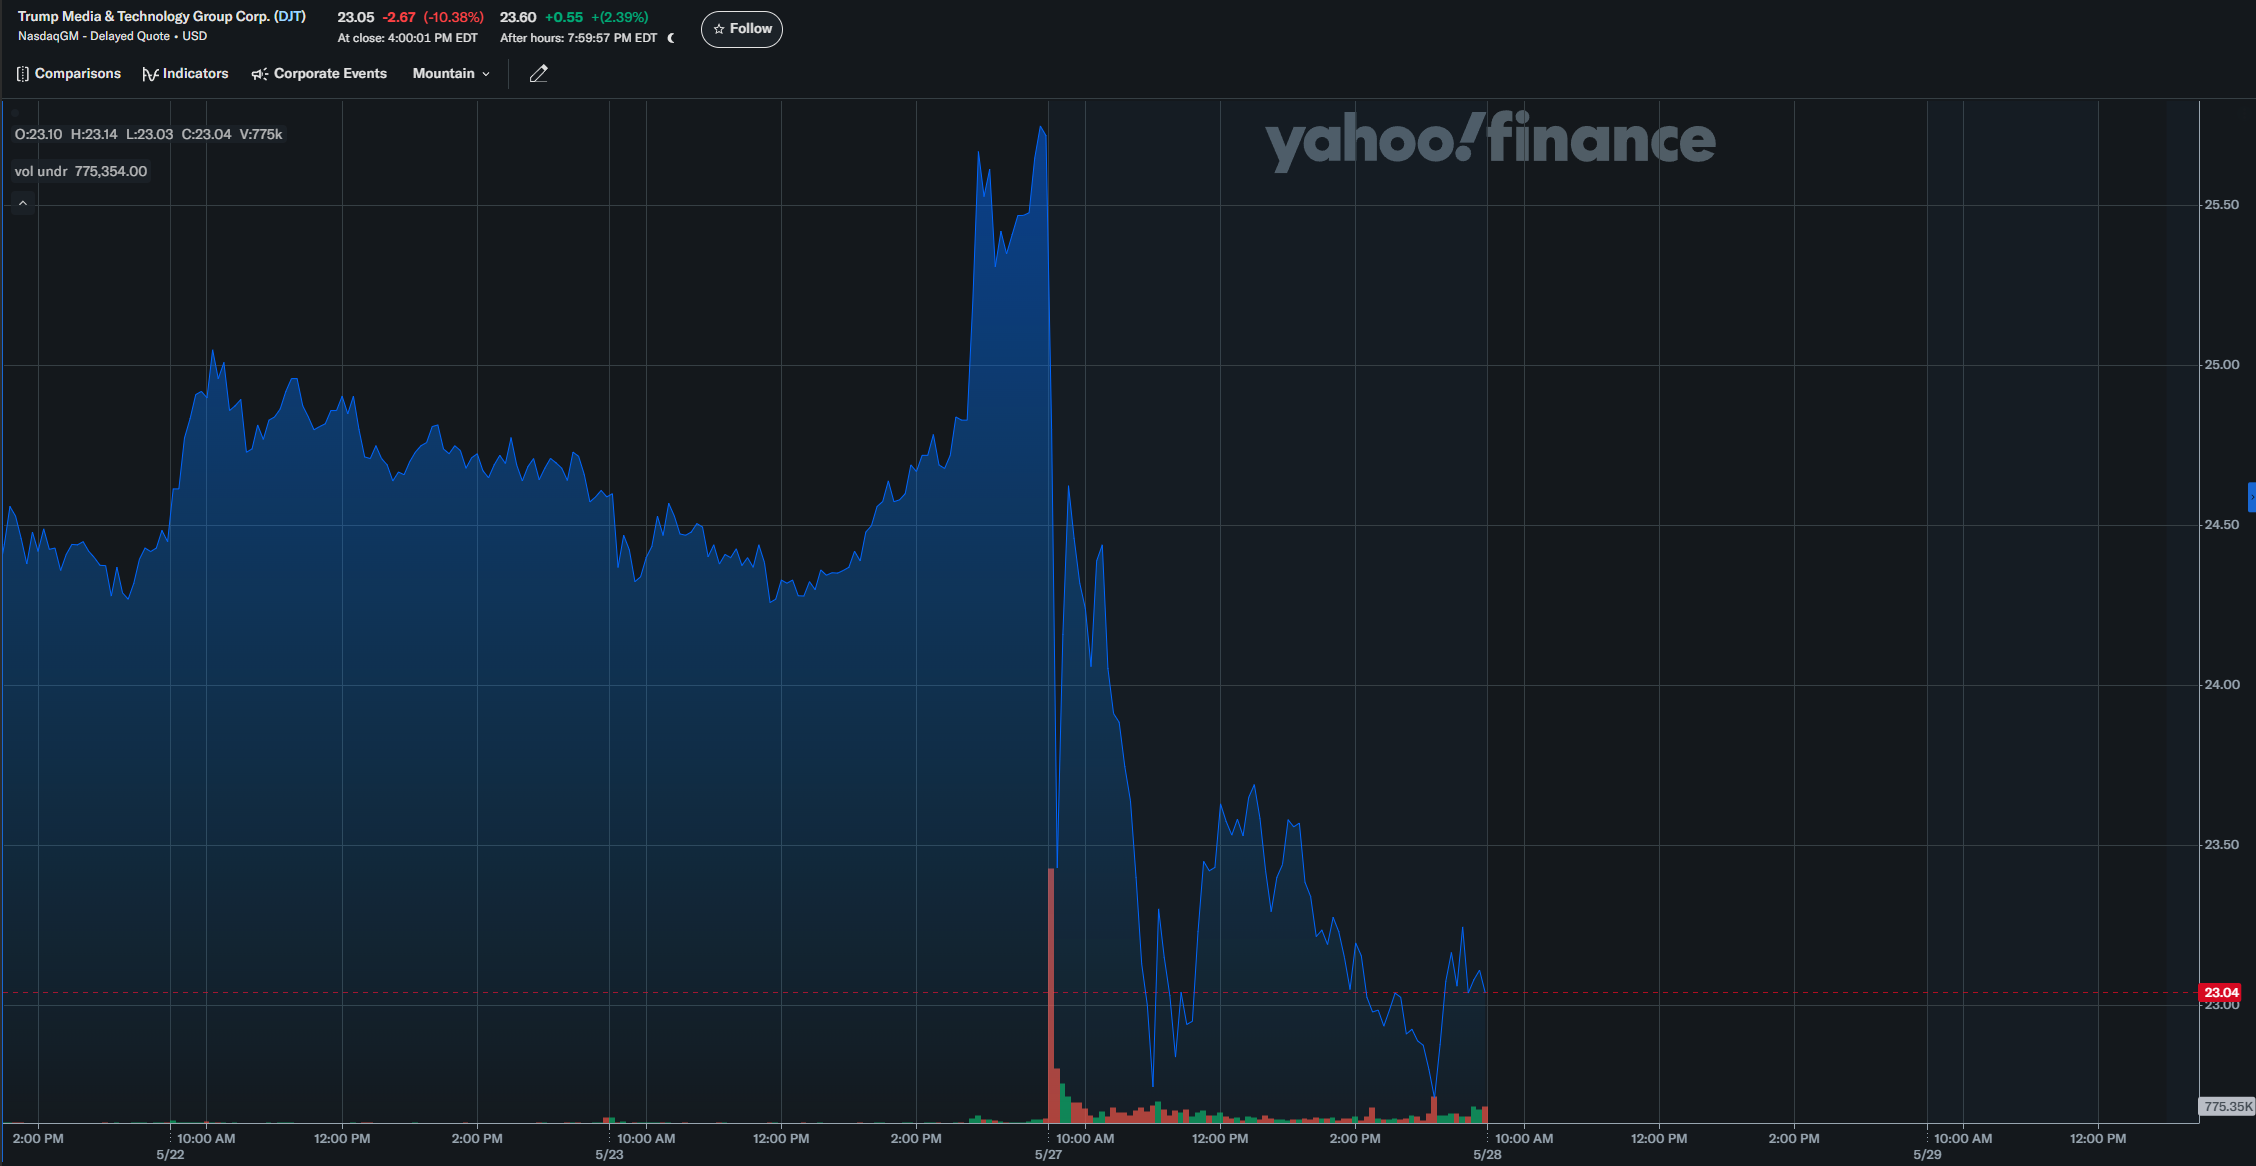Open the Corporate Events options

319,74
